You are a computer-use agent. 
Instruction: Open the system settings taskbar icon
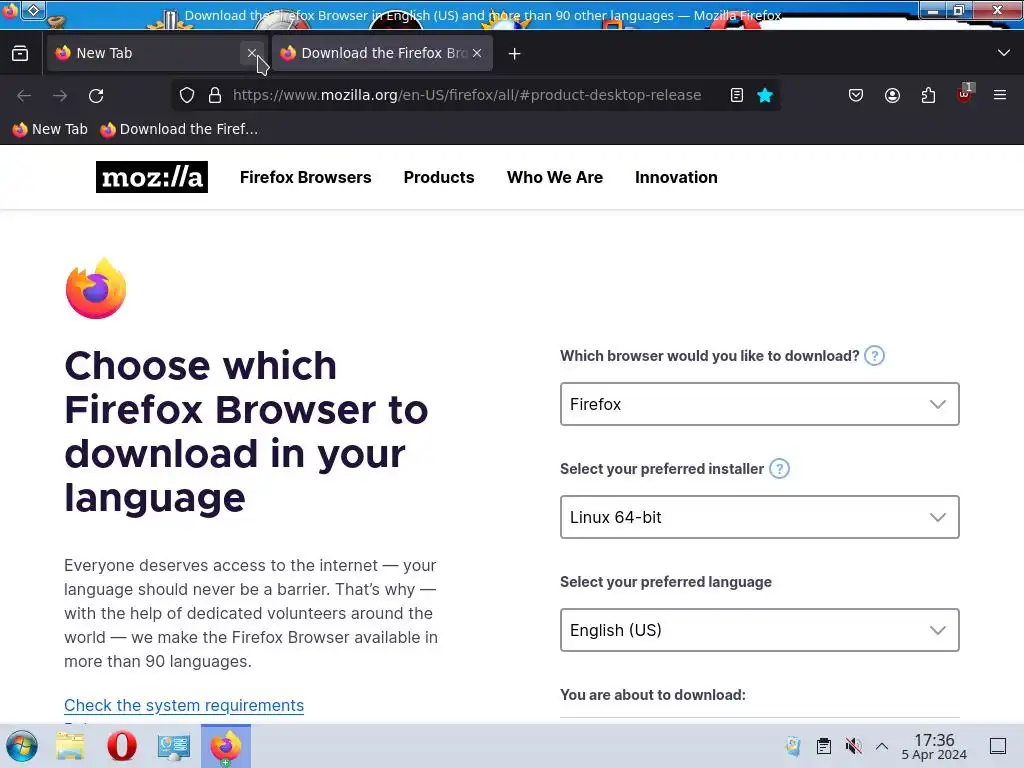174,746
